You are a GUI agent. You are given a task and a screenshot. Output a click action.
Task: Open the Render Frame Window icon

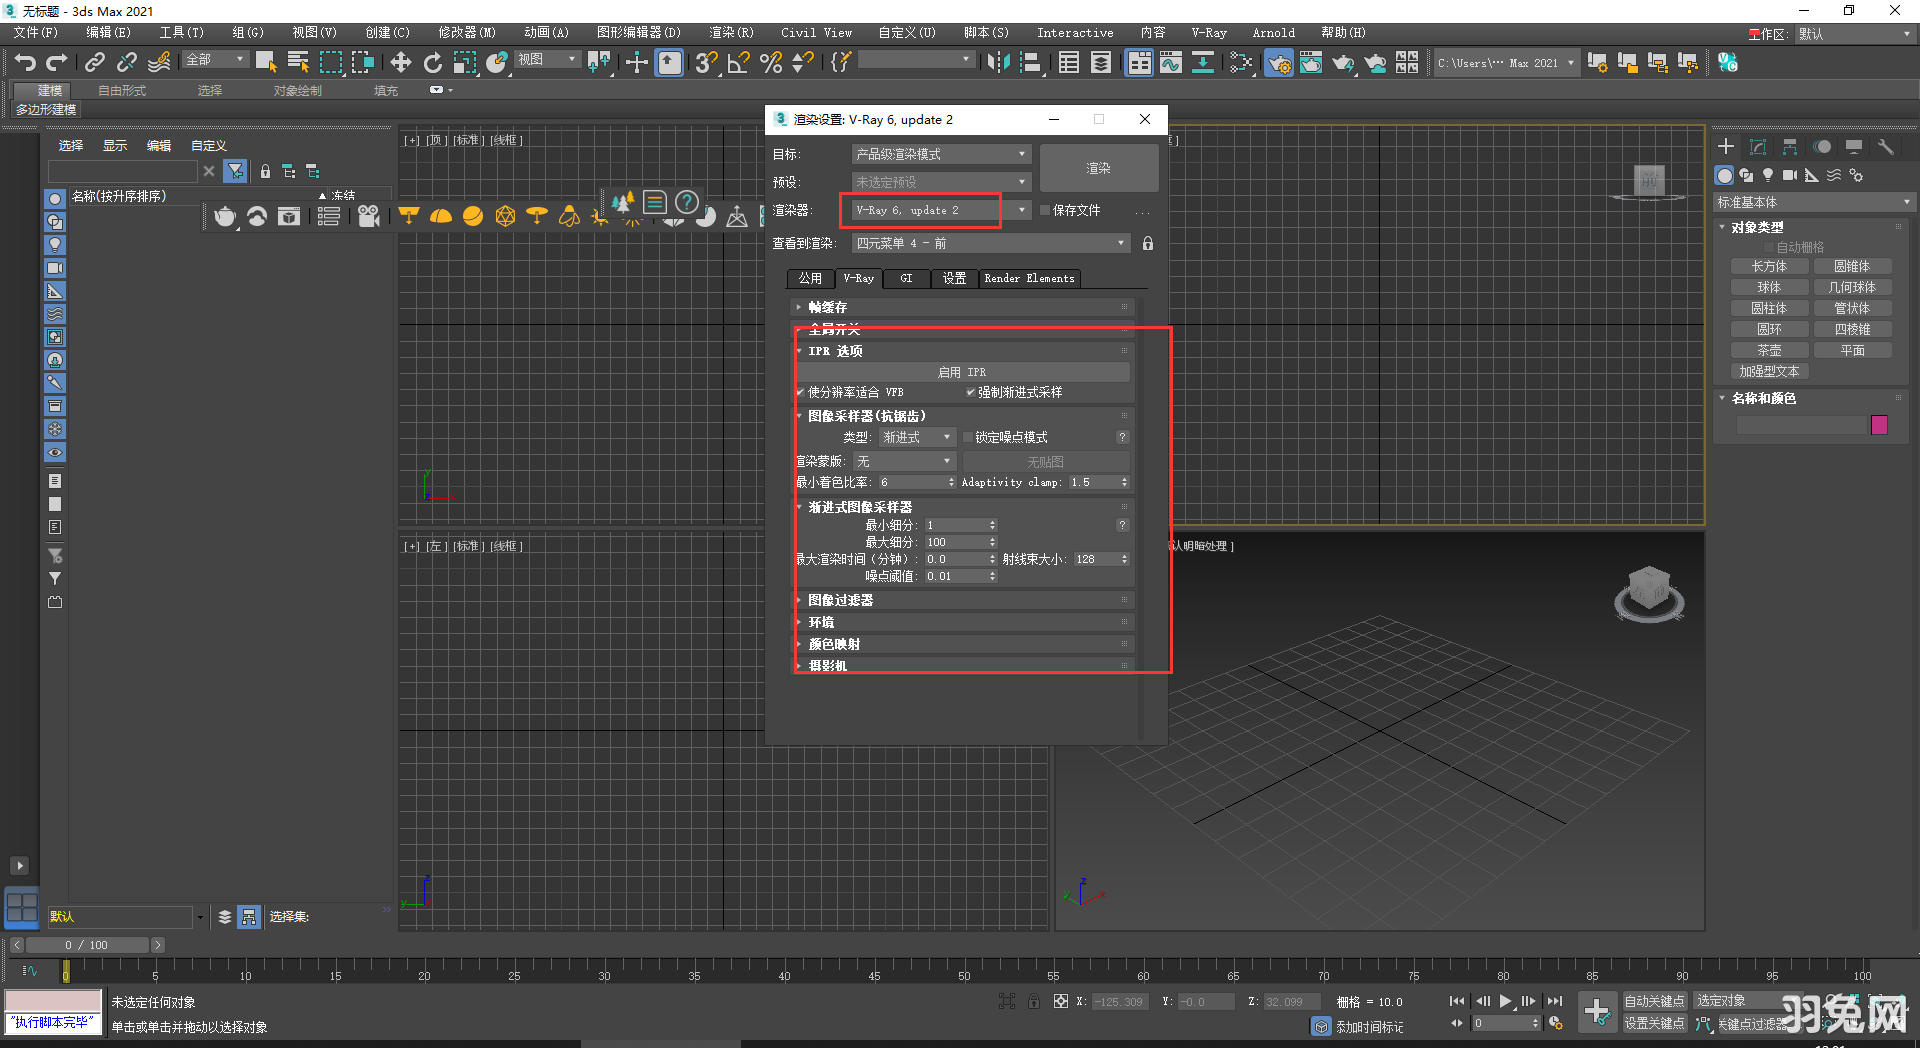pyautogui.click(x=1311, y=62)
